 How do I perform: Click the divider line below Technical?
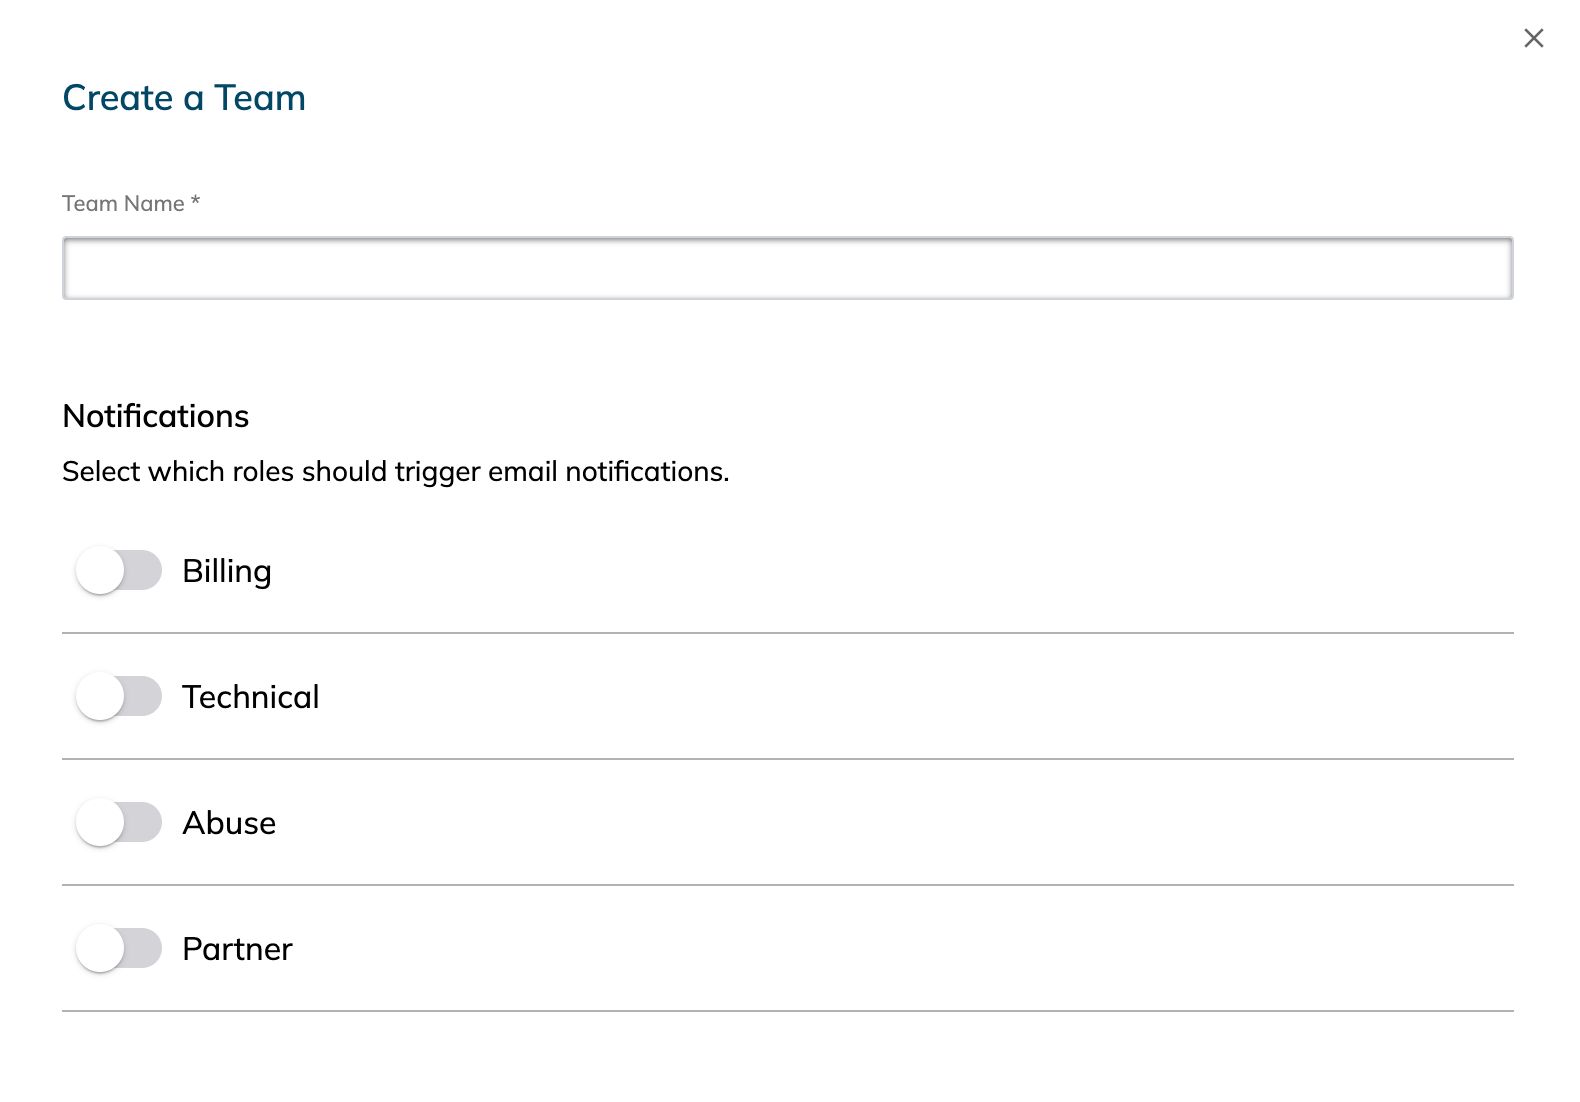pyautogui.click(x=787, y=759)
